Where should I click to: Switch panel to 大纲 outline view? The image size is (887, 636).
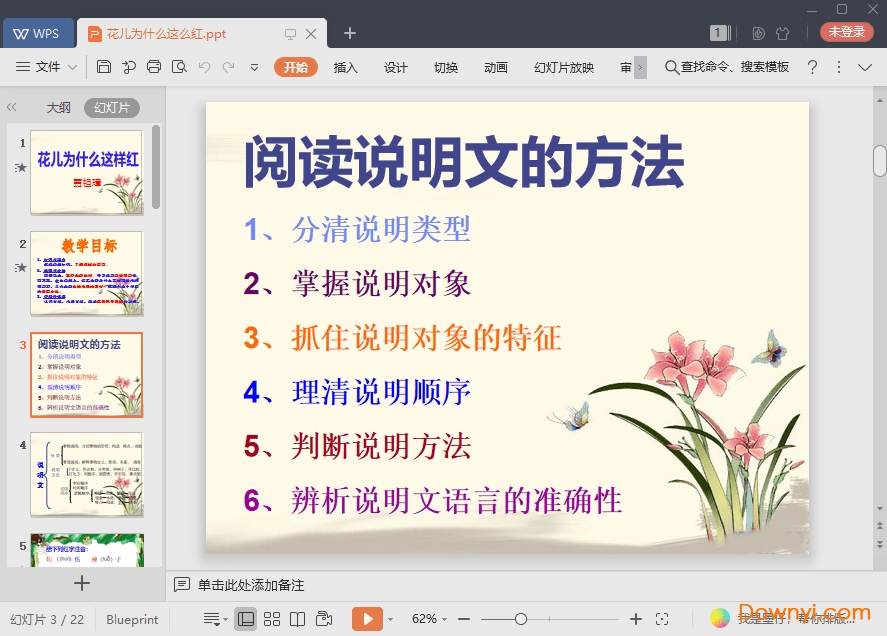click(x=58, y=108)
